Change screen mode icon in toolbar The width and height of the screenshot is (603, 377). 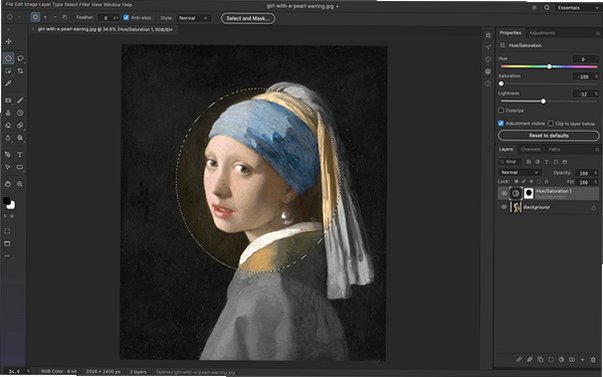[x=8, y=244]
